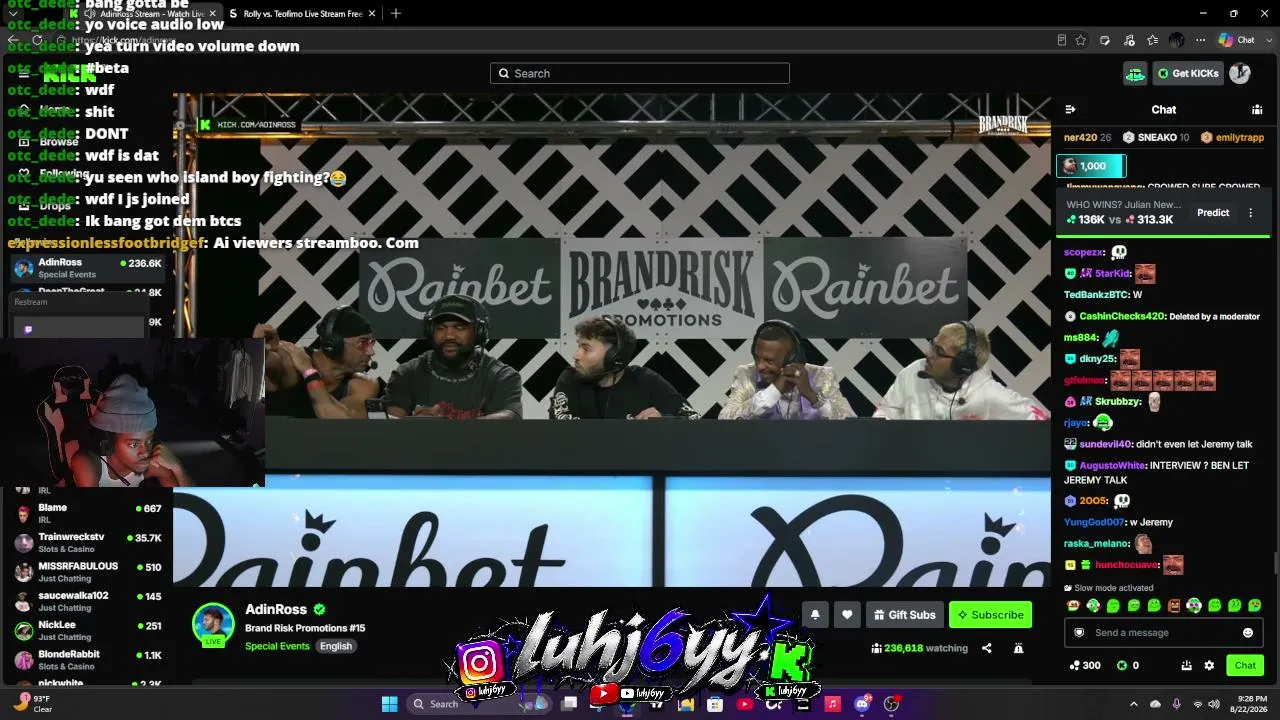1280x720 pixels.
Task: Open the prediction options three-dot menu
Action: [x=1250, y=213]
